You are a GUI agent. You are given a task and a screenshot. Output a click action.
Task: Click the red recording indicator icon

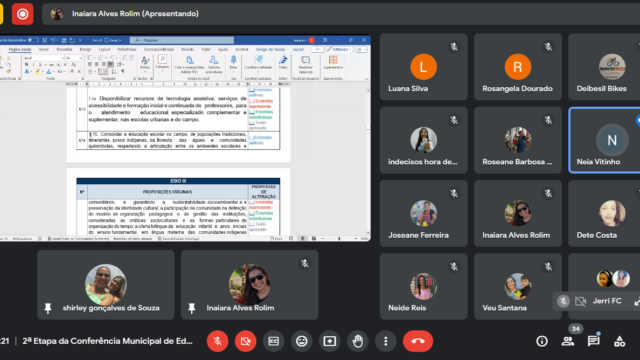[22, 14]
